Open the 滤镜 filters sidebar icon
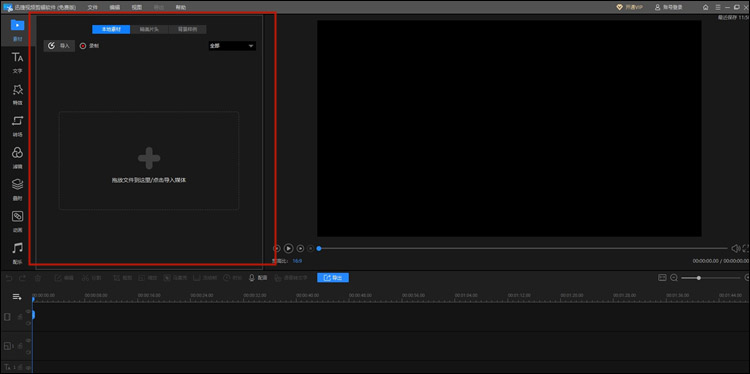 click(17, 158)
